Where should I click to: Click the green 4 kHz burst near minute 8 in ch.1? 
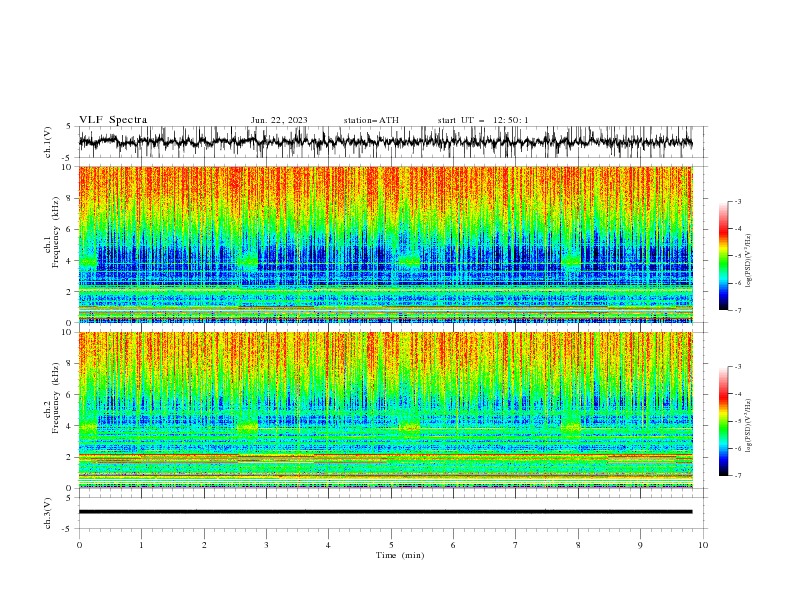pos(571,260)
